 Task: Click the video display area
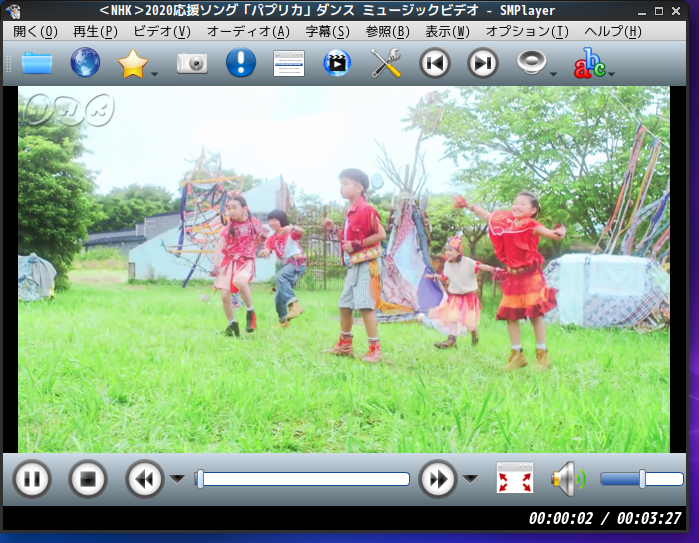coord(344,269)
